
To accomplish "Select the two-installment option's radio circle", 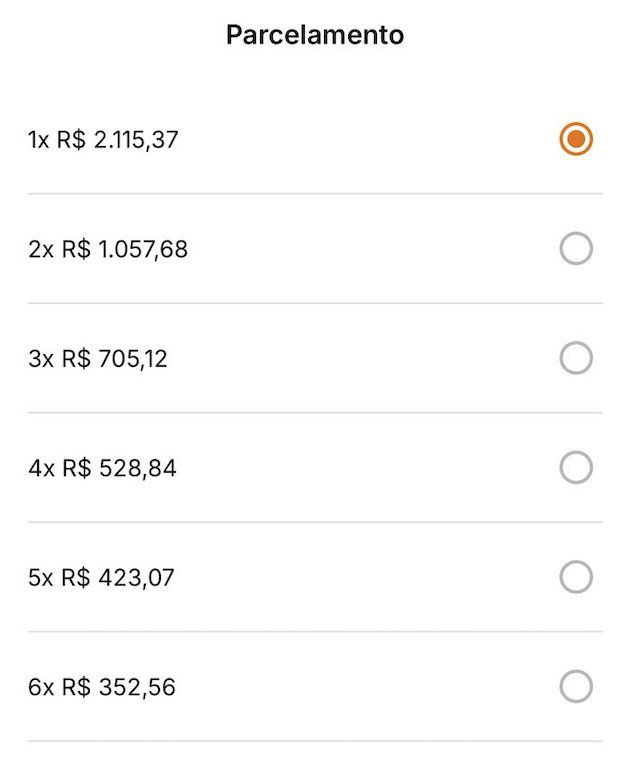I will click(576, 249).
